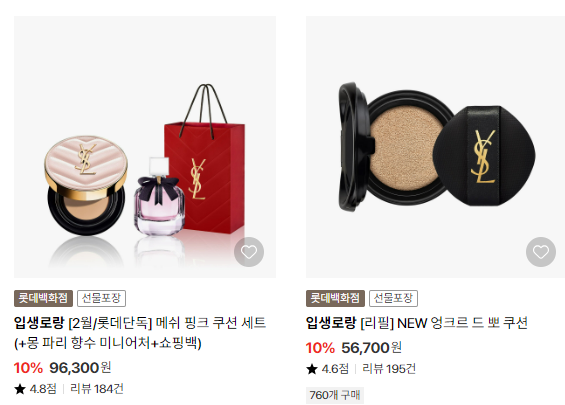Open the 리뷰 195건 reviews
Screen dimensions: 565x405
click(x=389, y=369)
